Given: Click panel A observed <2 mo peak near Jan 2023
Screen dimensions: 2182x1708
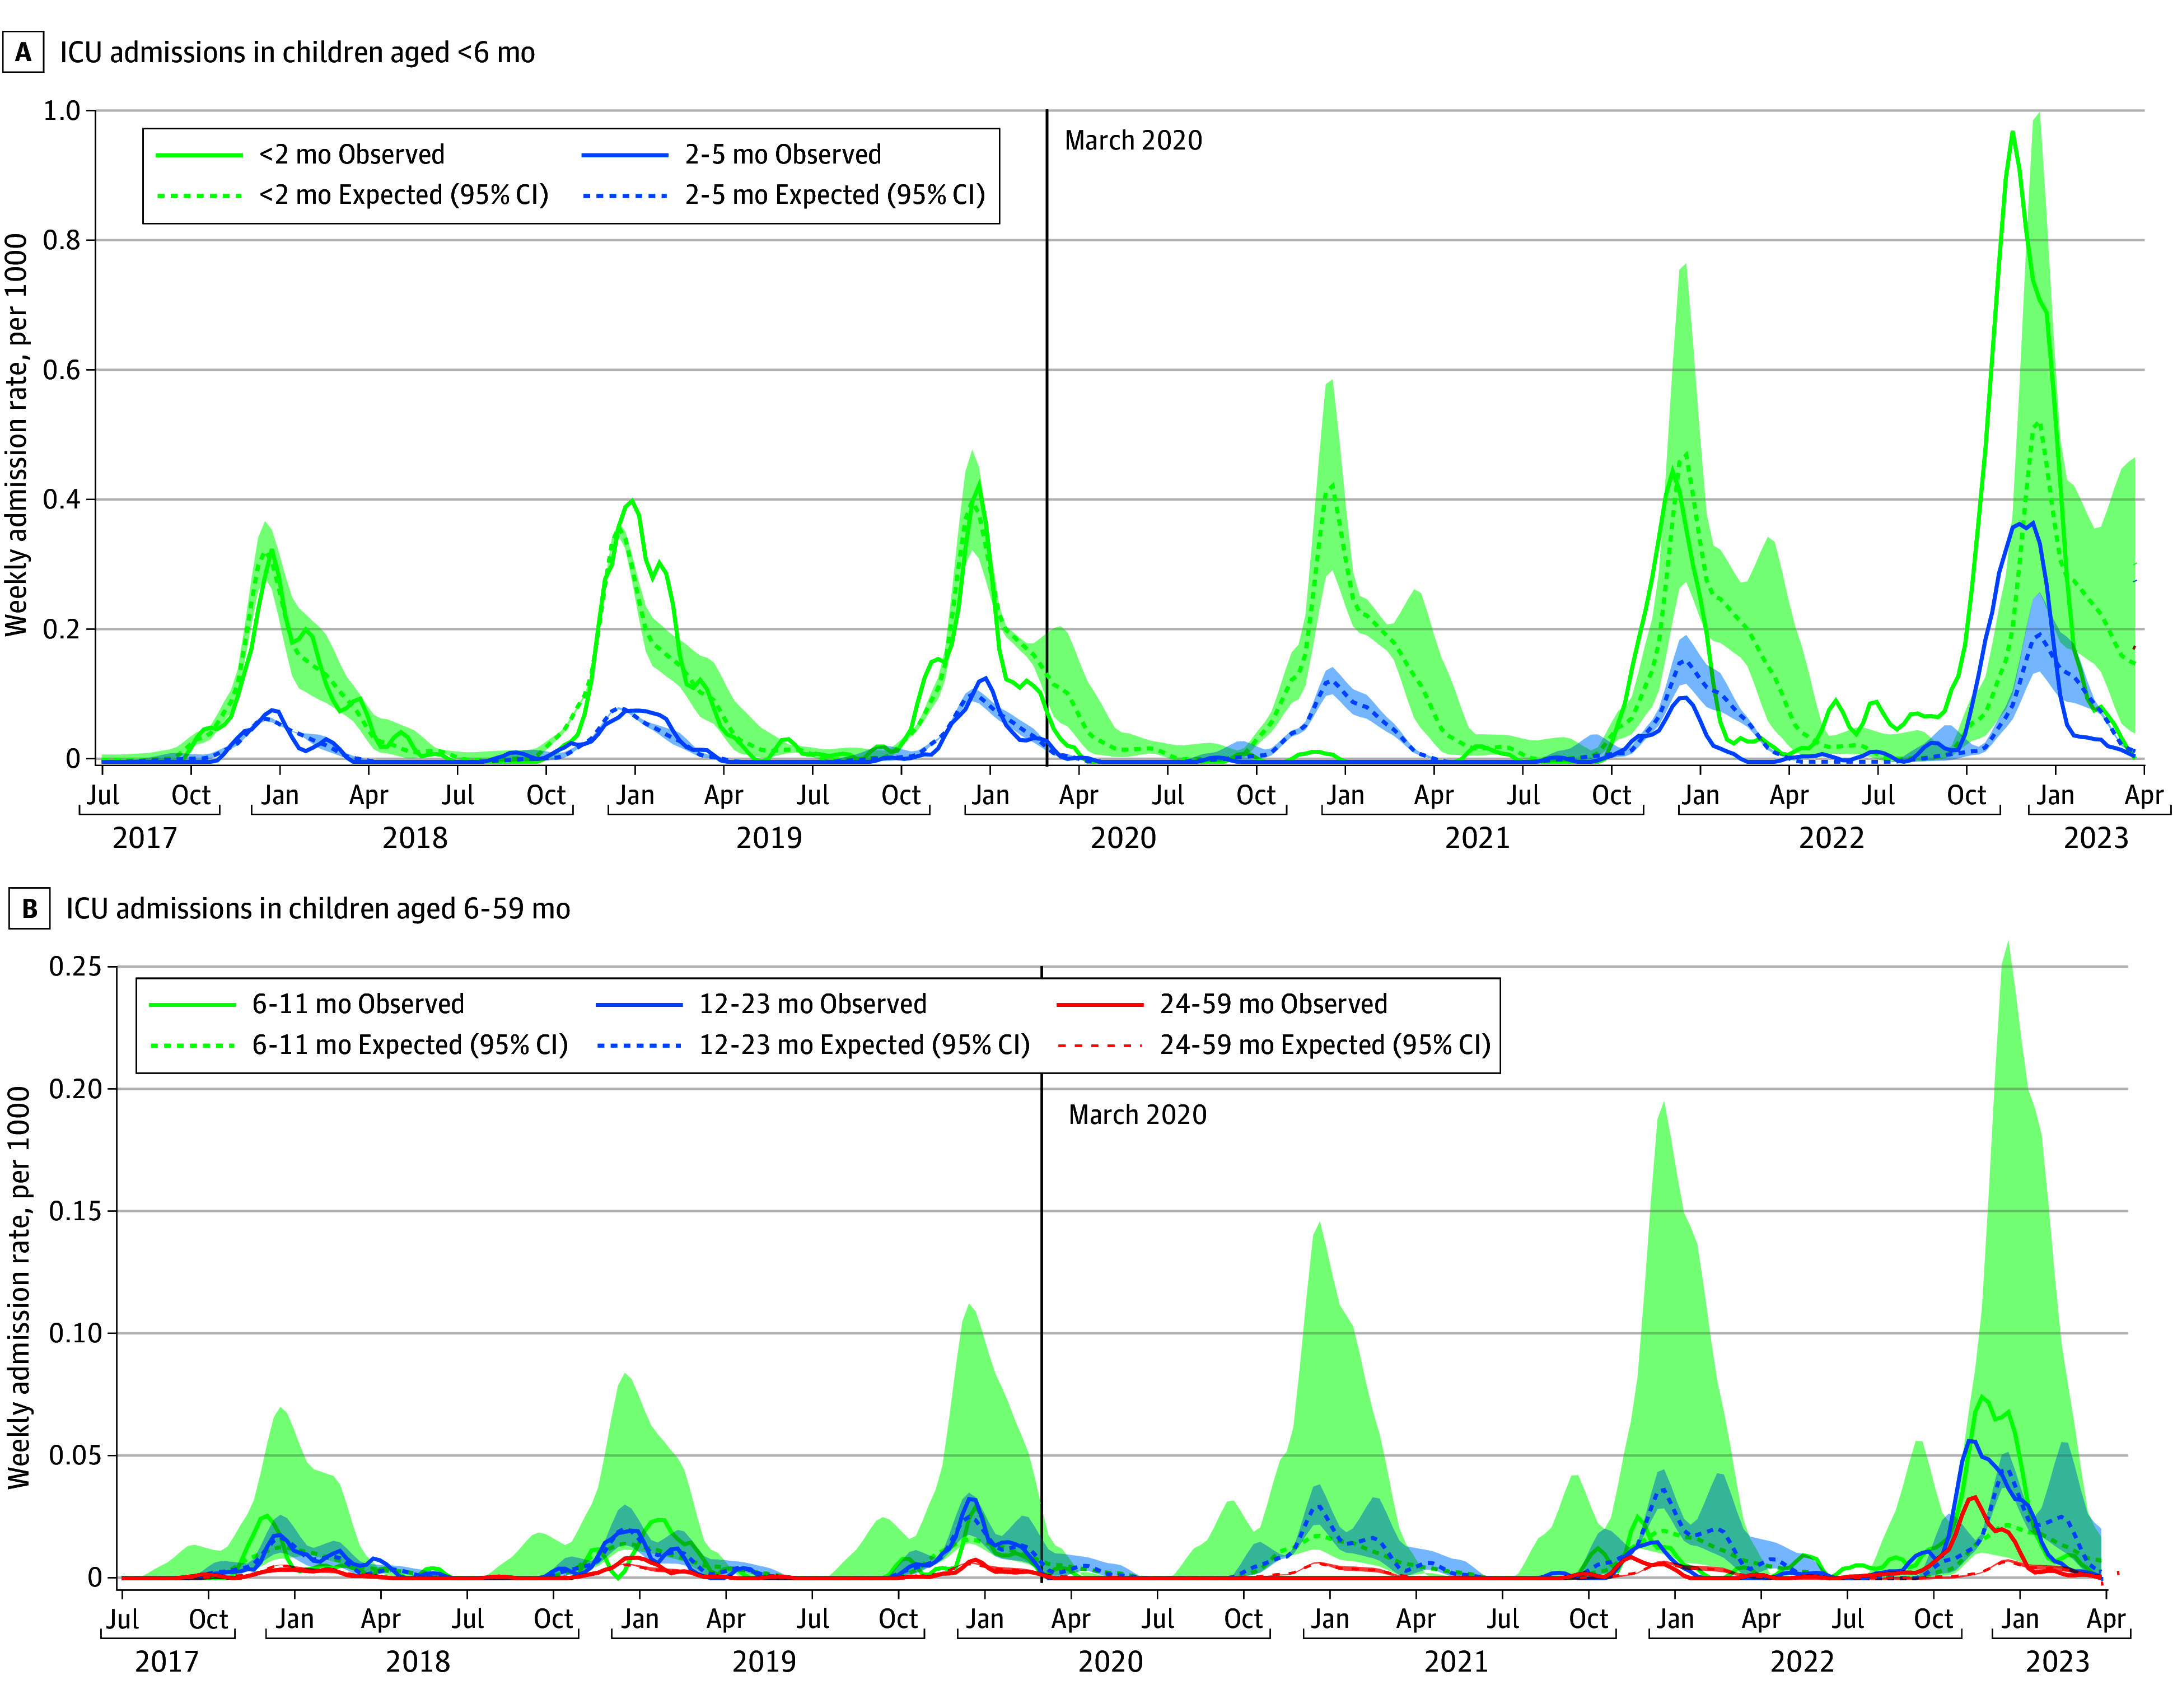Looking at the screenshot, I should point(2012,132).
